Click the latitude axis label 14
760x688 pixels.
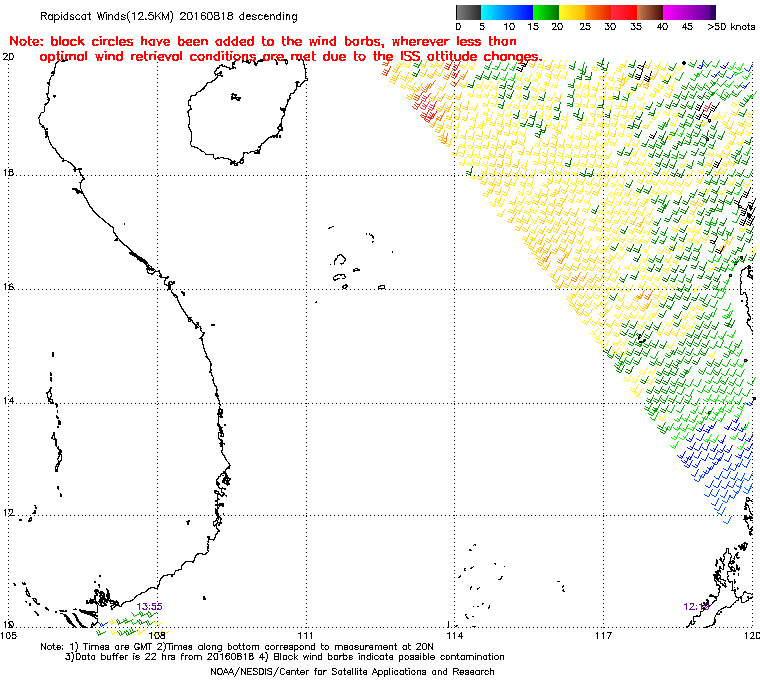[x=8, y=400]
